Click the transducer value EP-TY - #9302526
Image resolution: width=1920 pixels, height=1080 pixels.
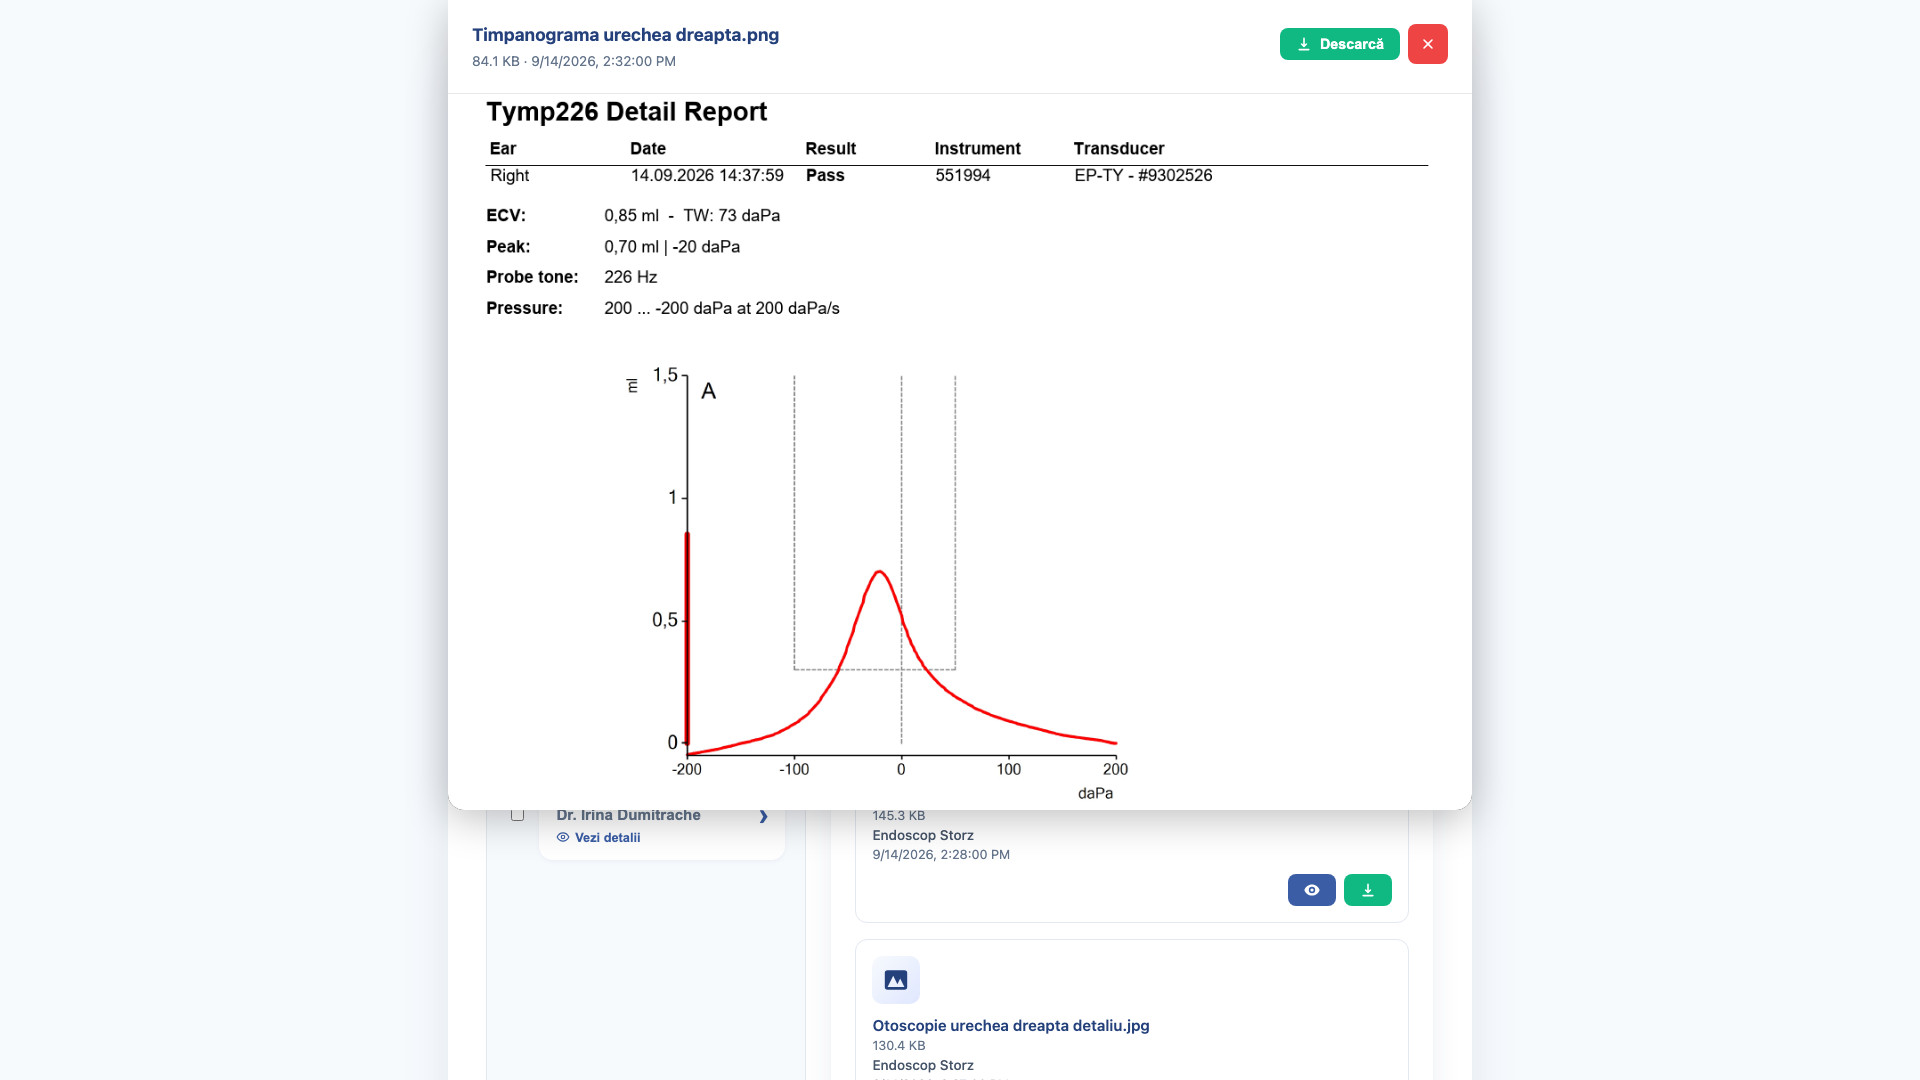[x=1143, y=175]
